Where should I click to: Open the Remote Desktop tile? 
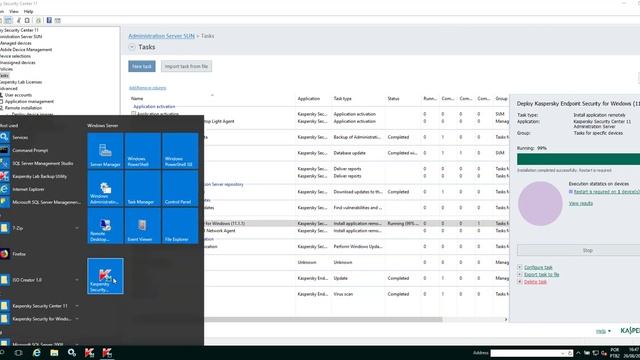click(x=105, y=226)
